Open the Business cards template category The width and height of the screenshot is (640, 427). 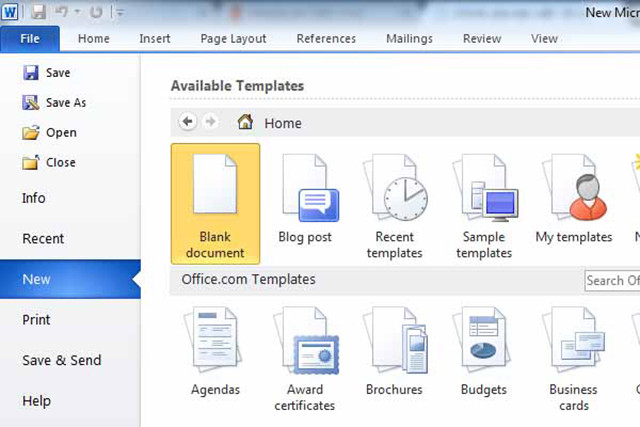click(x=573, y=360)
